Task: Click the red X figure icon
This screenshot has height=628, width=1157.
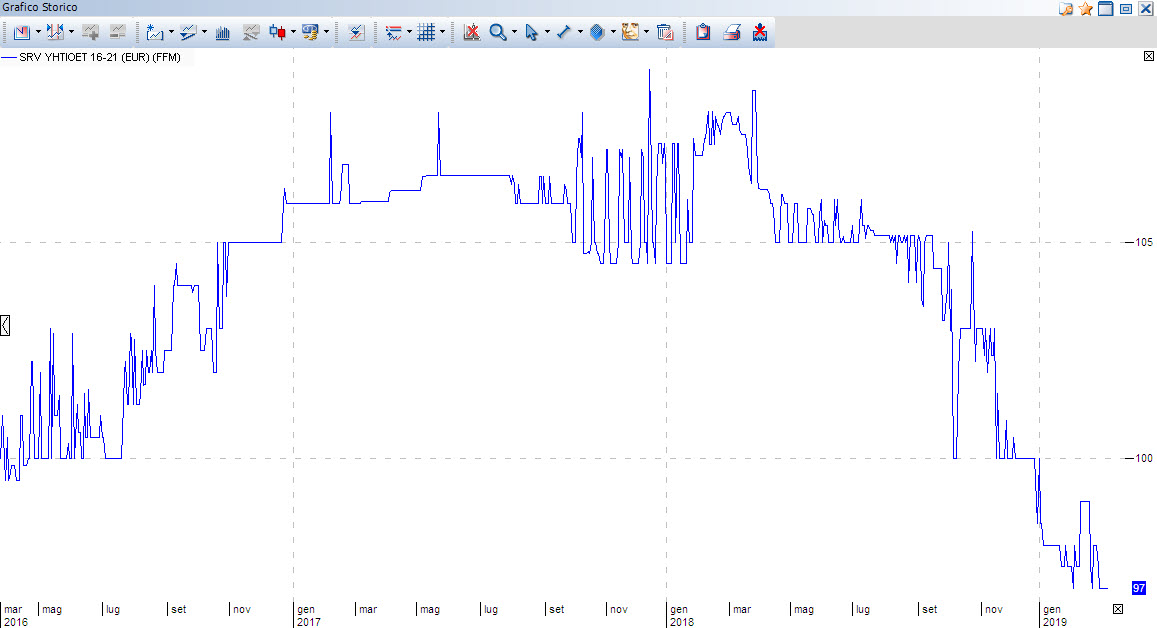Action: [760, 32]
